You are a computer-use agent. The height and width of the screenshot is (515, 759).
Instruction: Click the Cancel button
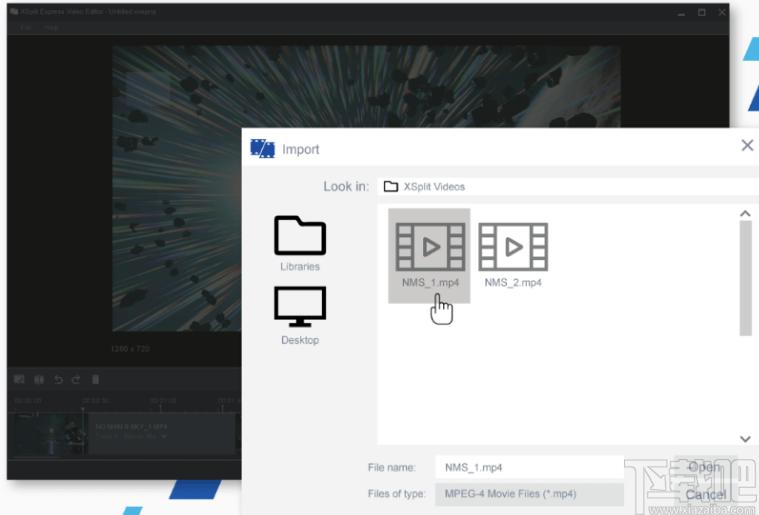pyautogui.click(x=706, y=495)
